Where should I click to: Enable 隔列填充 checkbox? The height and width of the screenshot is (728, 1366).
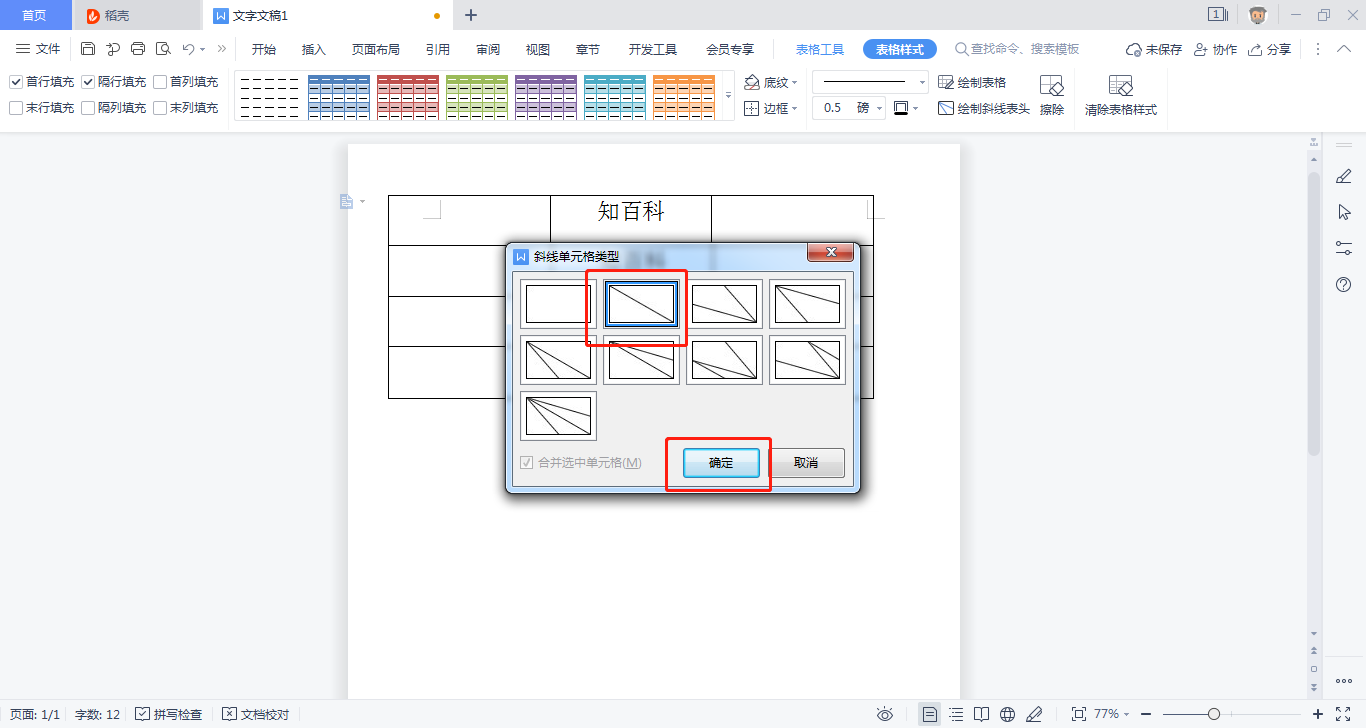tap(88, 108)
